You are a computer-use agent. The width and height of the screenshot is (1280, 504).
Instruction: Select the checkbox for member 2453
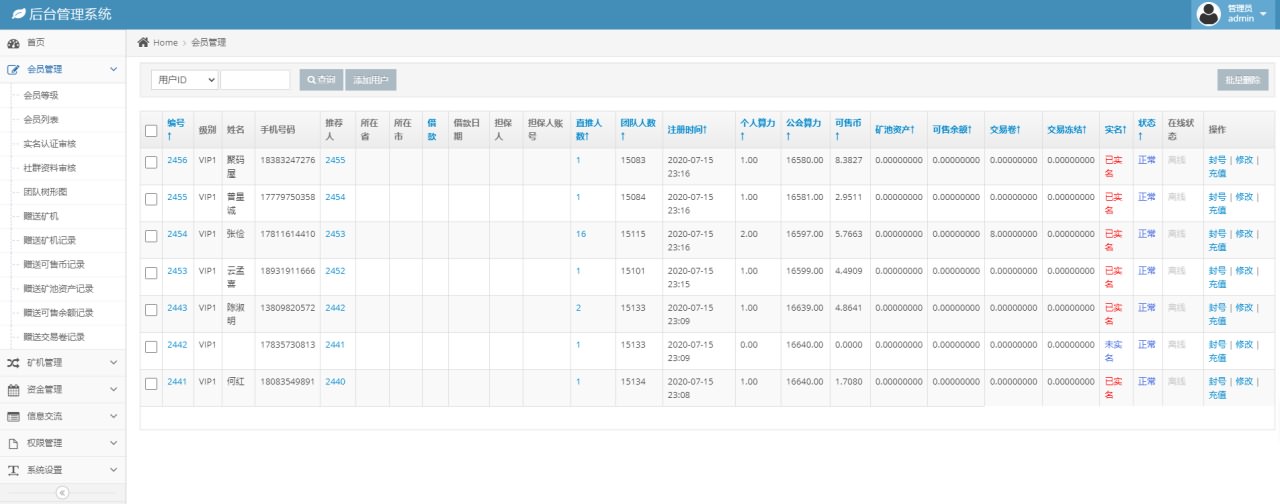[x=151, y=273]
